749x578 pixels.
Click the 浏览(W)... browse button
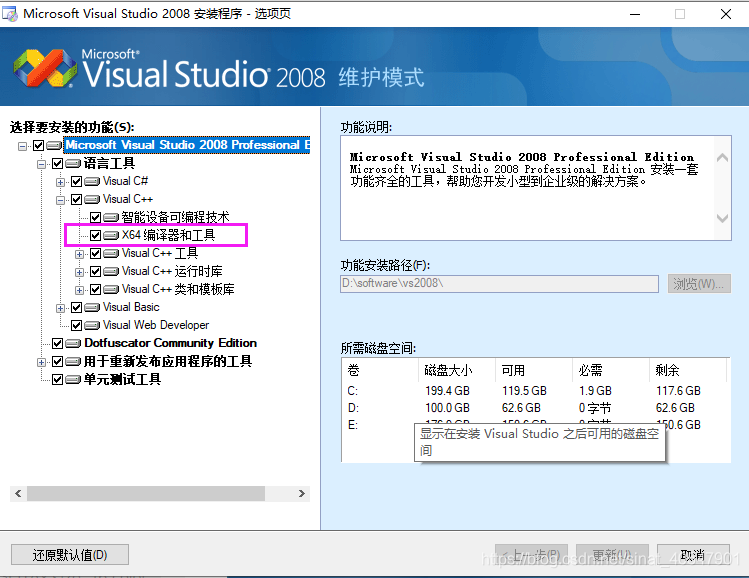[699, 284]
